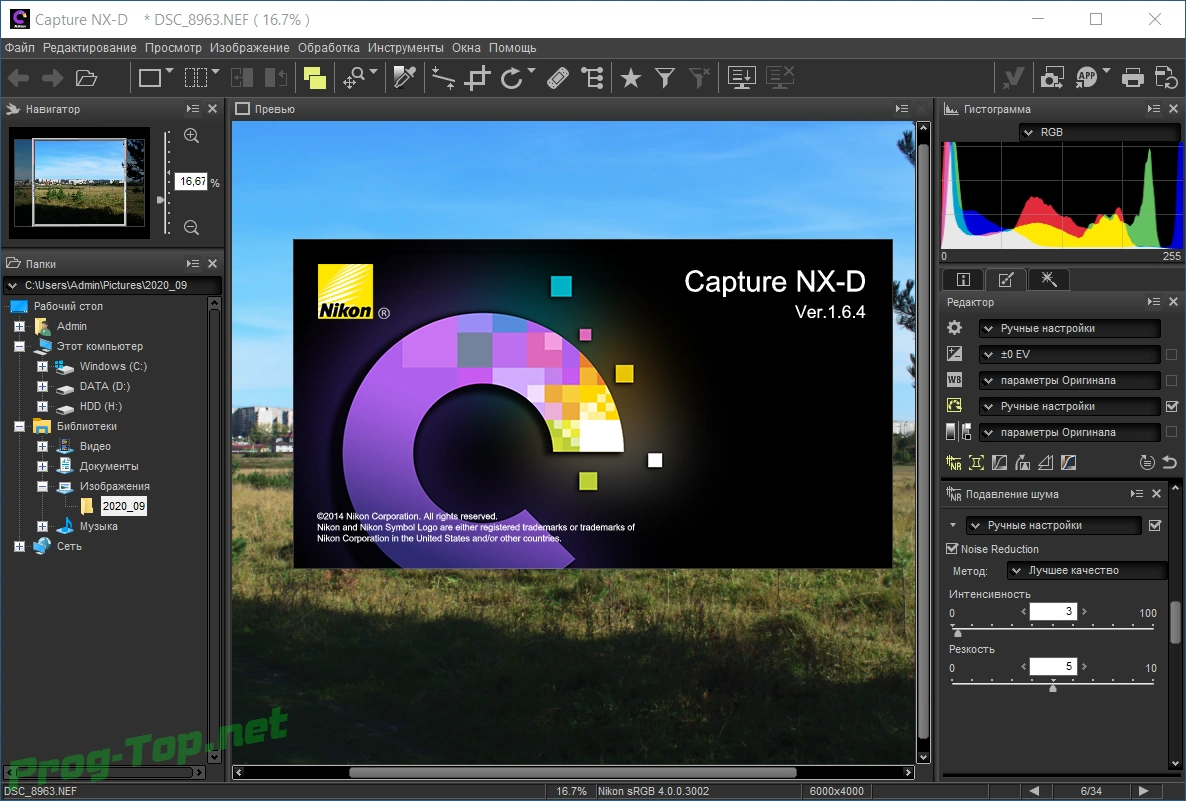Click the forward arrow navigation icon
The height and width of the screenshot is (801, 1186).
tap(52, 78)
